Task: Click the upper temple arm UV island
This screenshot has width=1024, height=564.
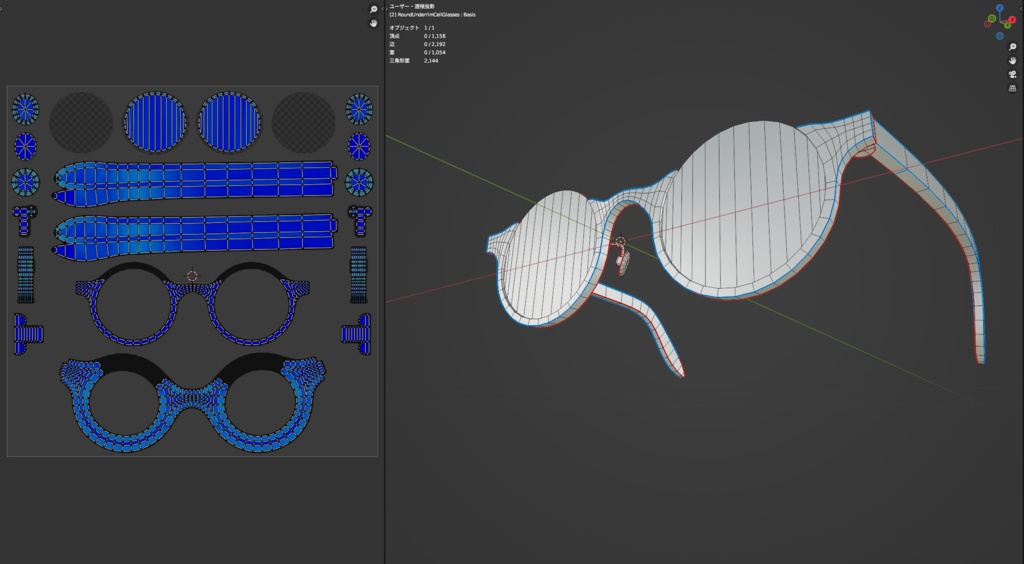Action: point(195,180)
